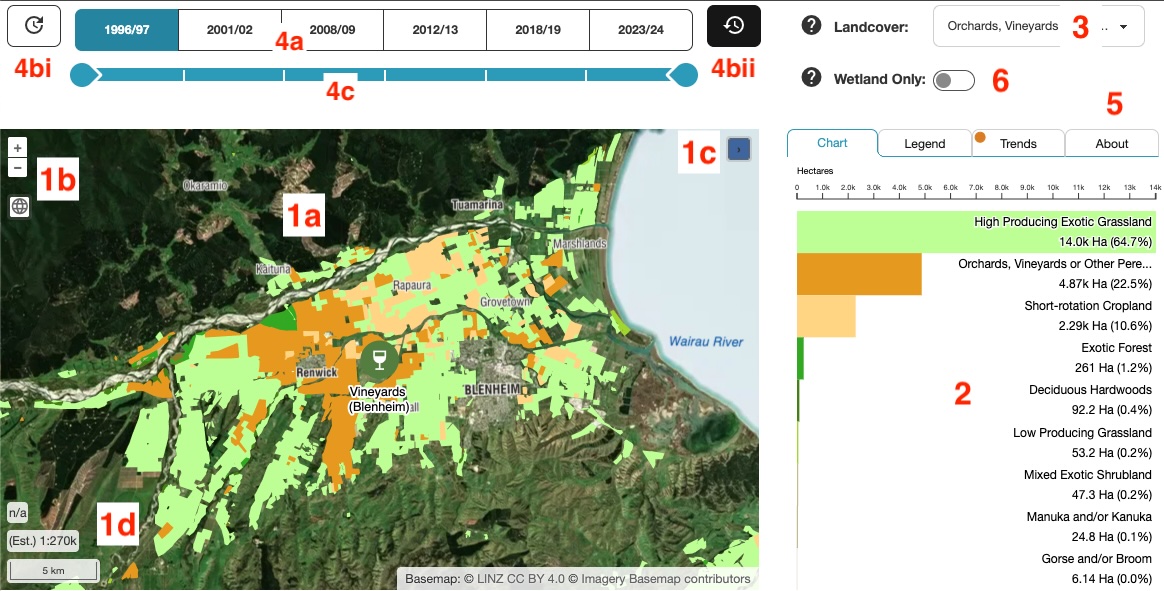Image resolution: width=1164 pixels, height=591 pixels.
Task: Choose the 2023/24 time period
Action: pos(640,30)
